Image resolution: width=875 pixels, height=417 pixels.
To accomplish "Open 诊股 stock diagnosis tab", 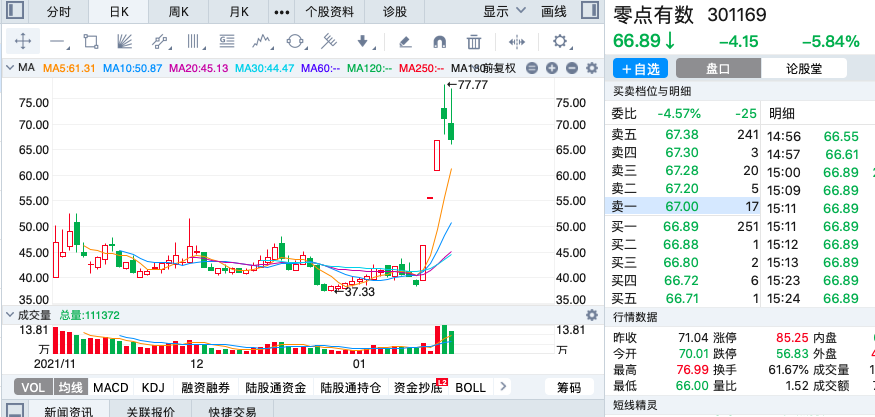I will (395, 12).
